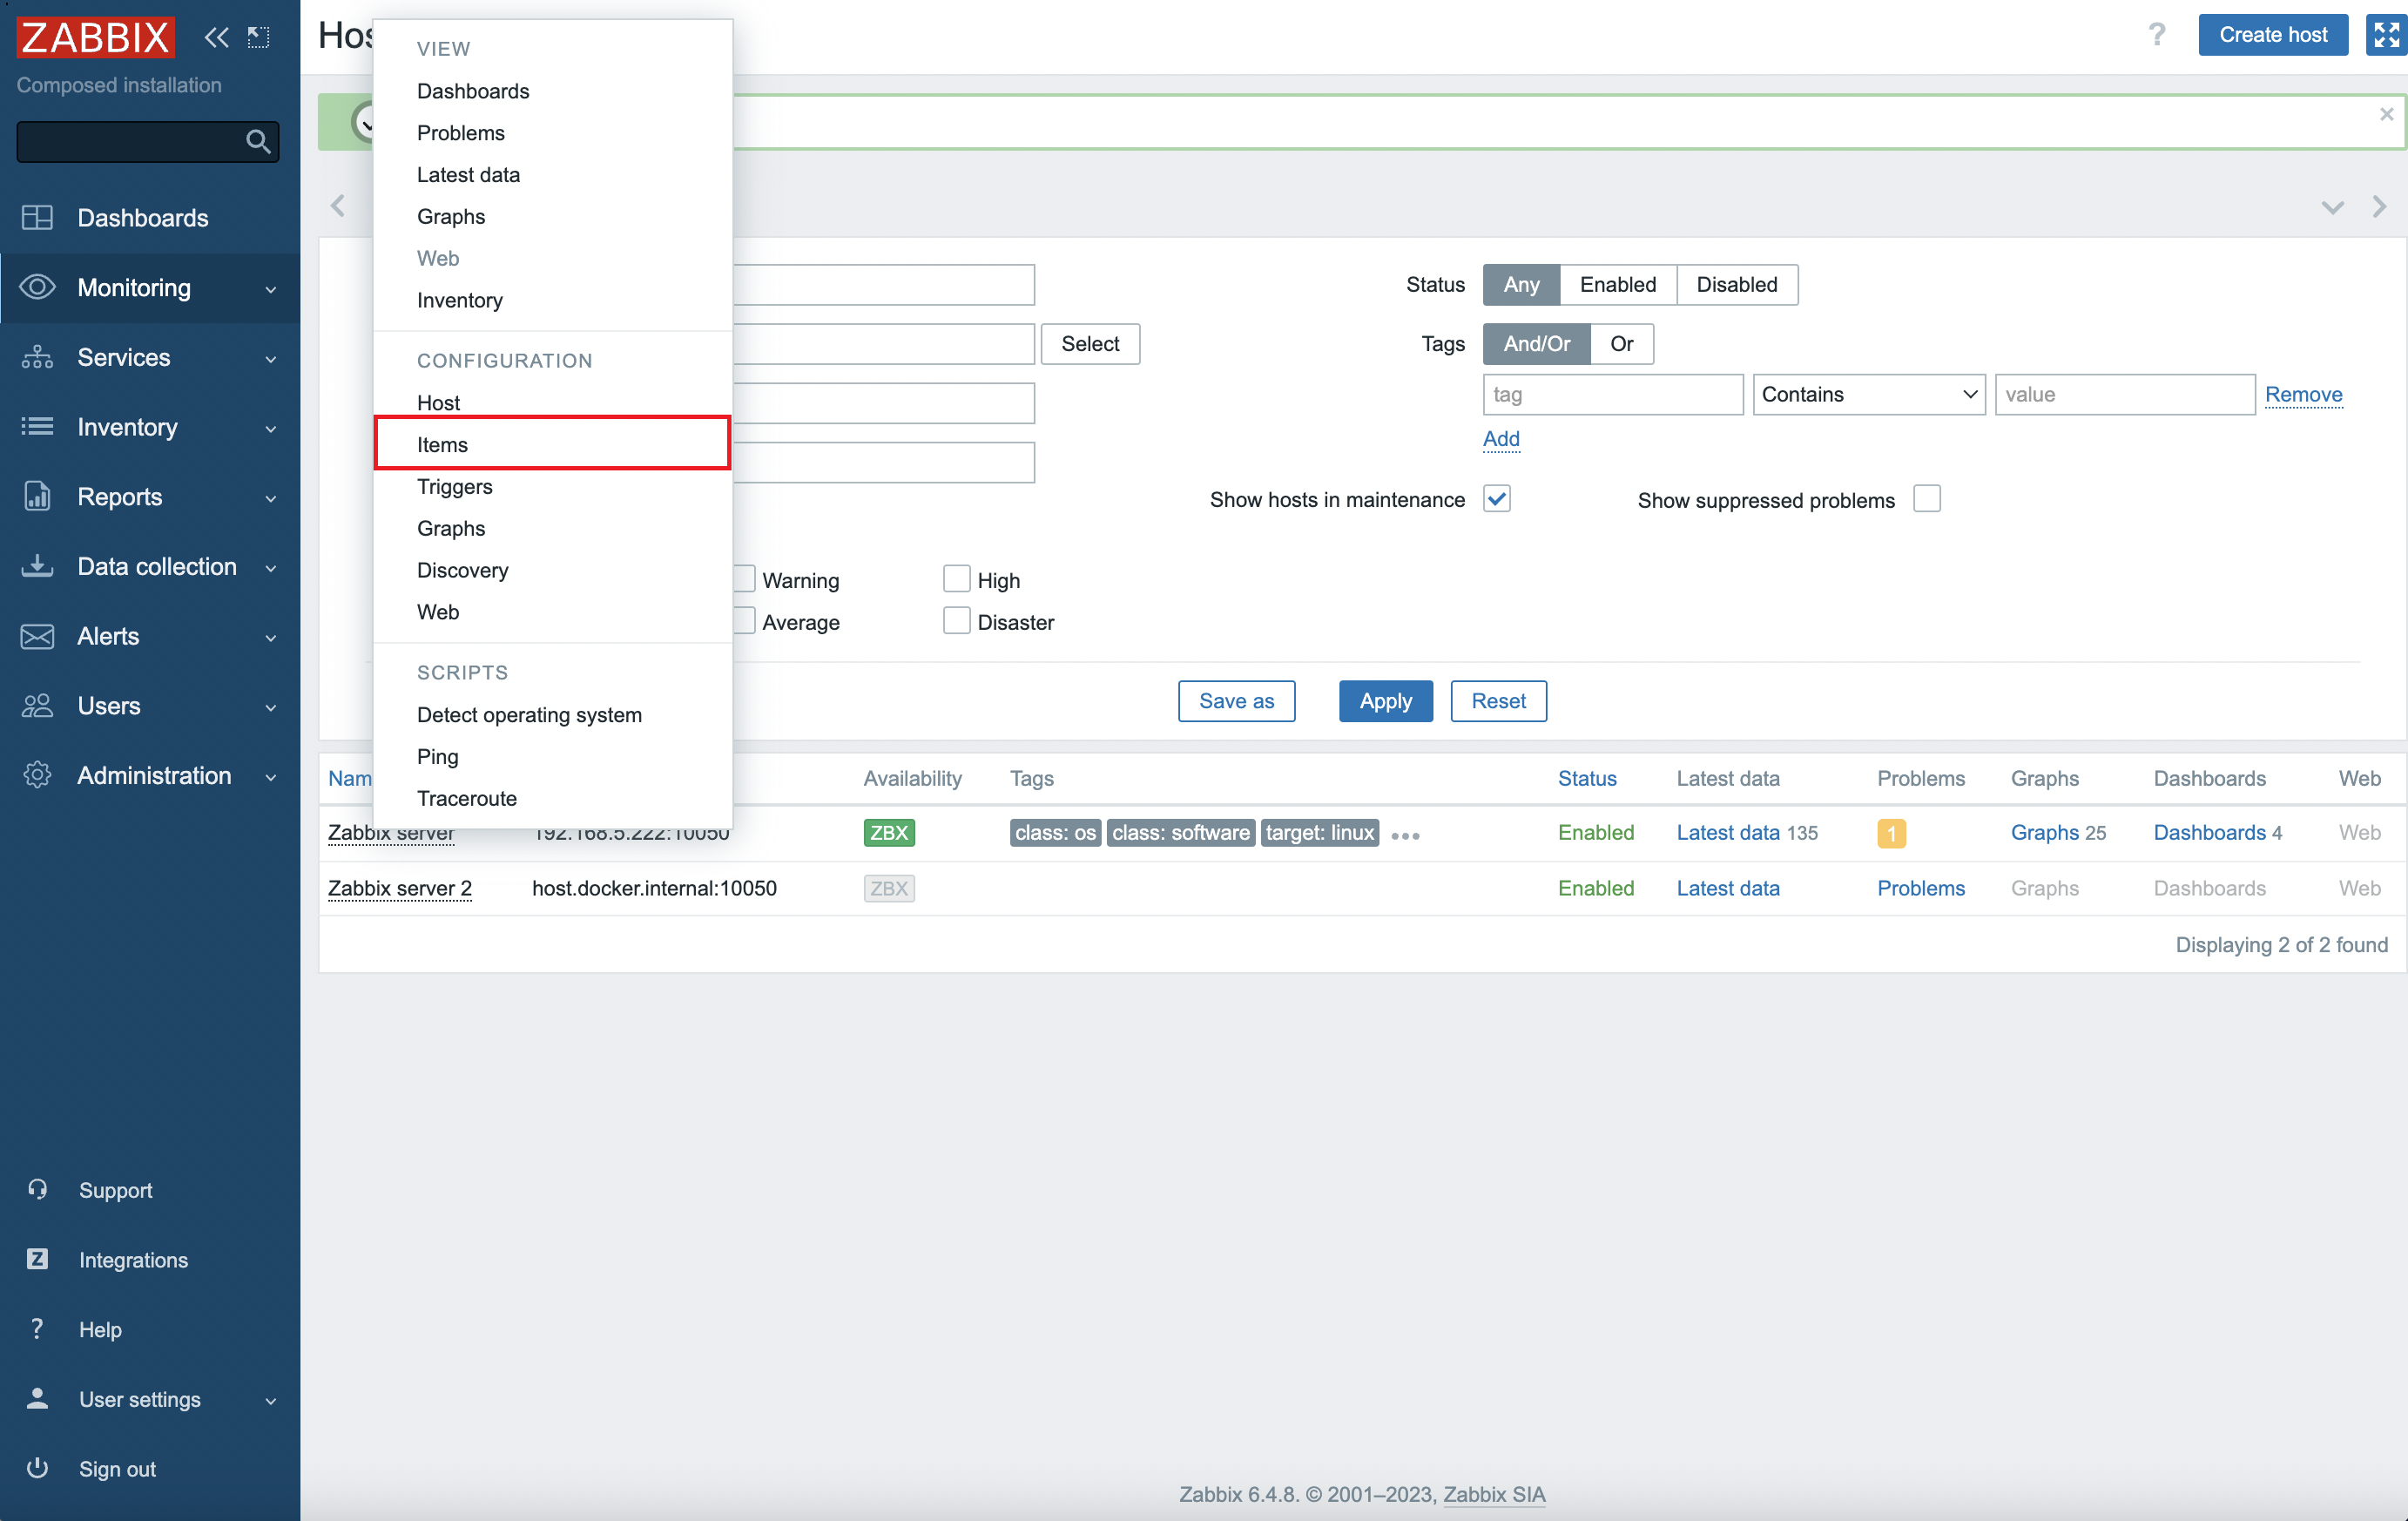This screenshot has height=1521, width=2408.
Task: Set Status filter to Enabled
Action: pos(1617,284)
